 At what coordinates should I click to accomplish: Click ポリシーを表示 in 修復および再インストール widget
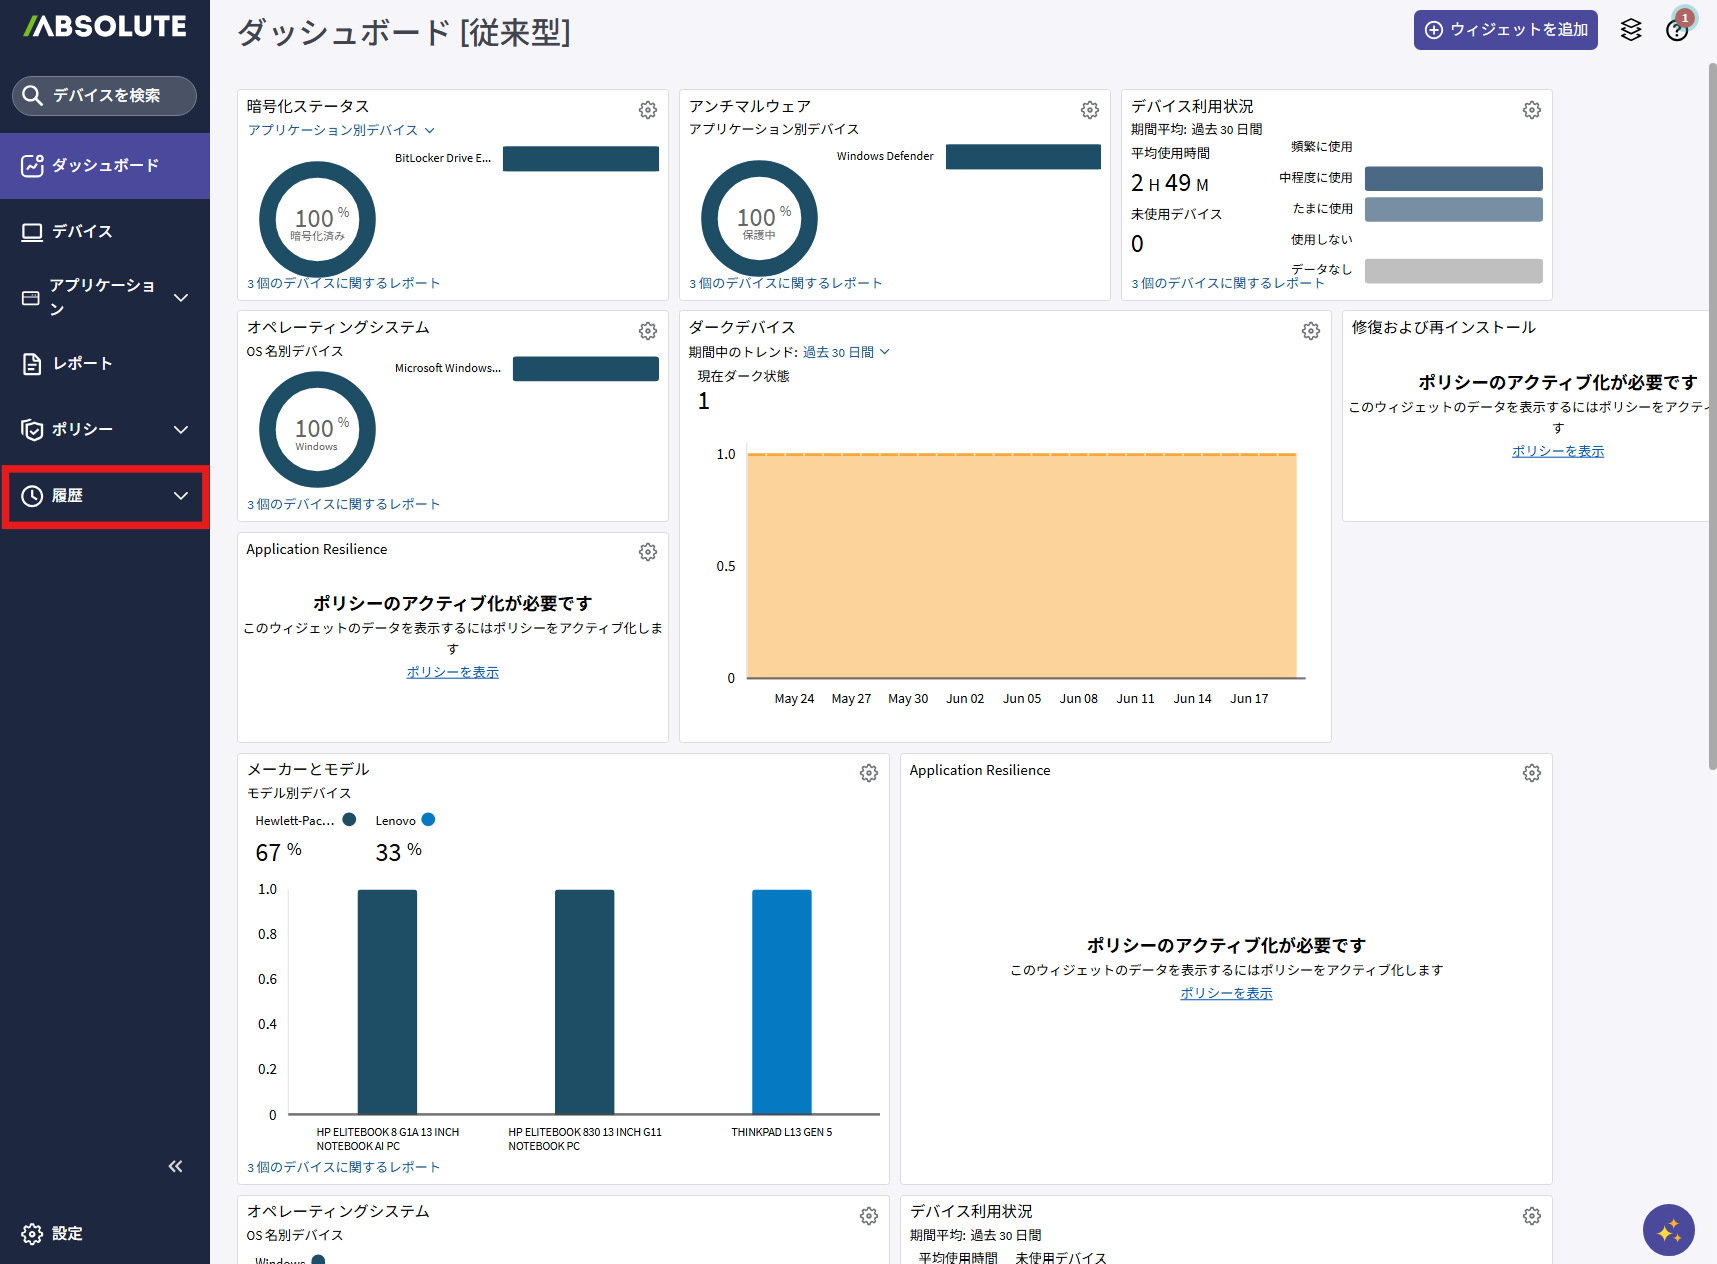click(x=1558, y=451)
